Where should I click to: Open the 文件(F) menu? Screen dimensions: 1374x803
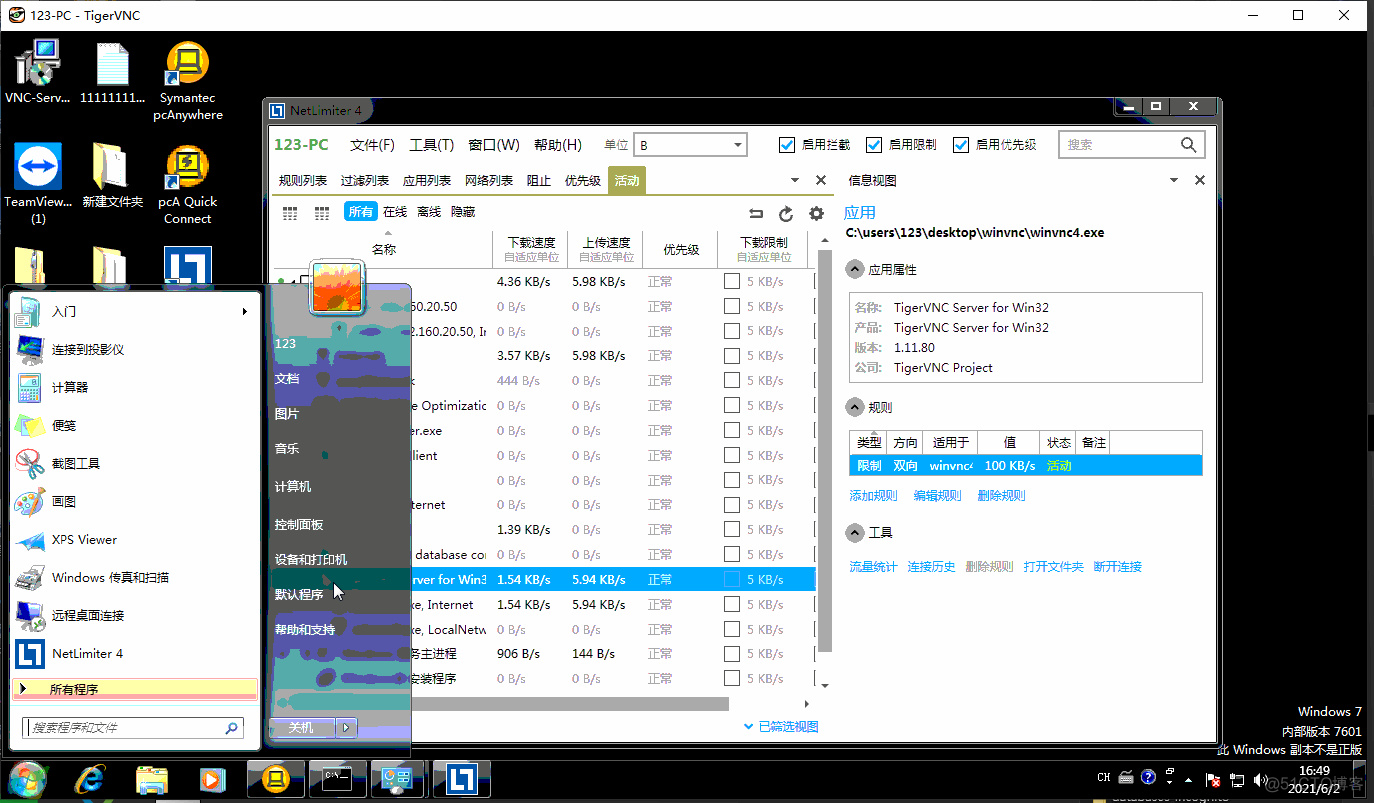click(x=372, y=145)
